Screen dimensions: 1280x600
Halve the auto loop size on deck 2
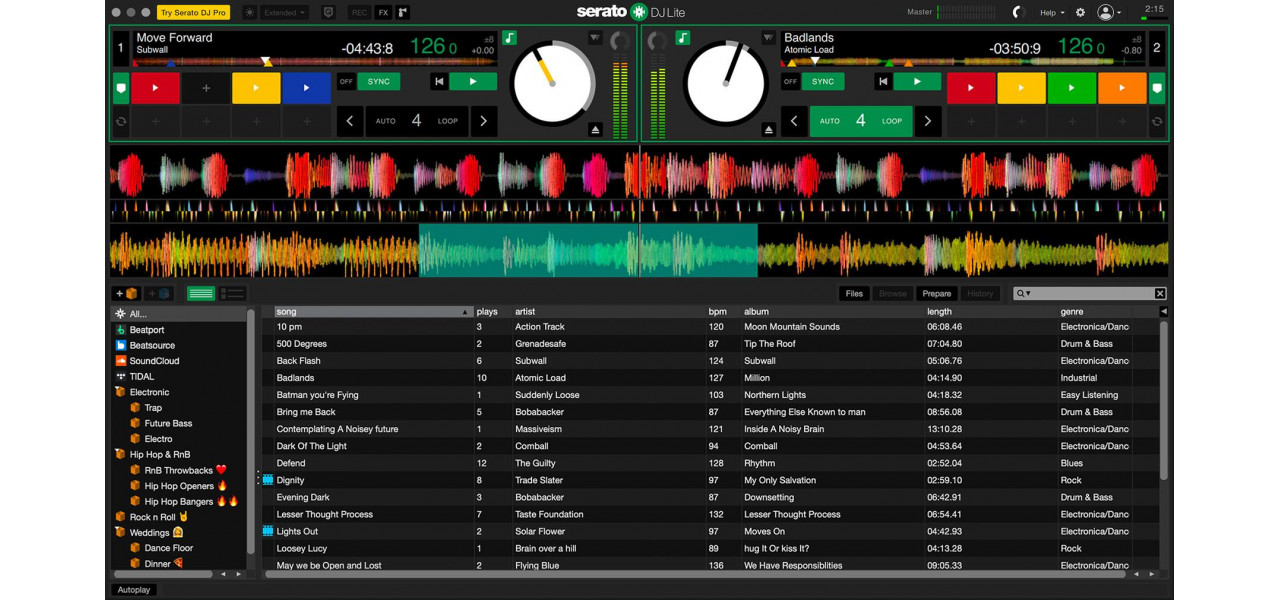click(x=794, y=121)
